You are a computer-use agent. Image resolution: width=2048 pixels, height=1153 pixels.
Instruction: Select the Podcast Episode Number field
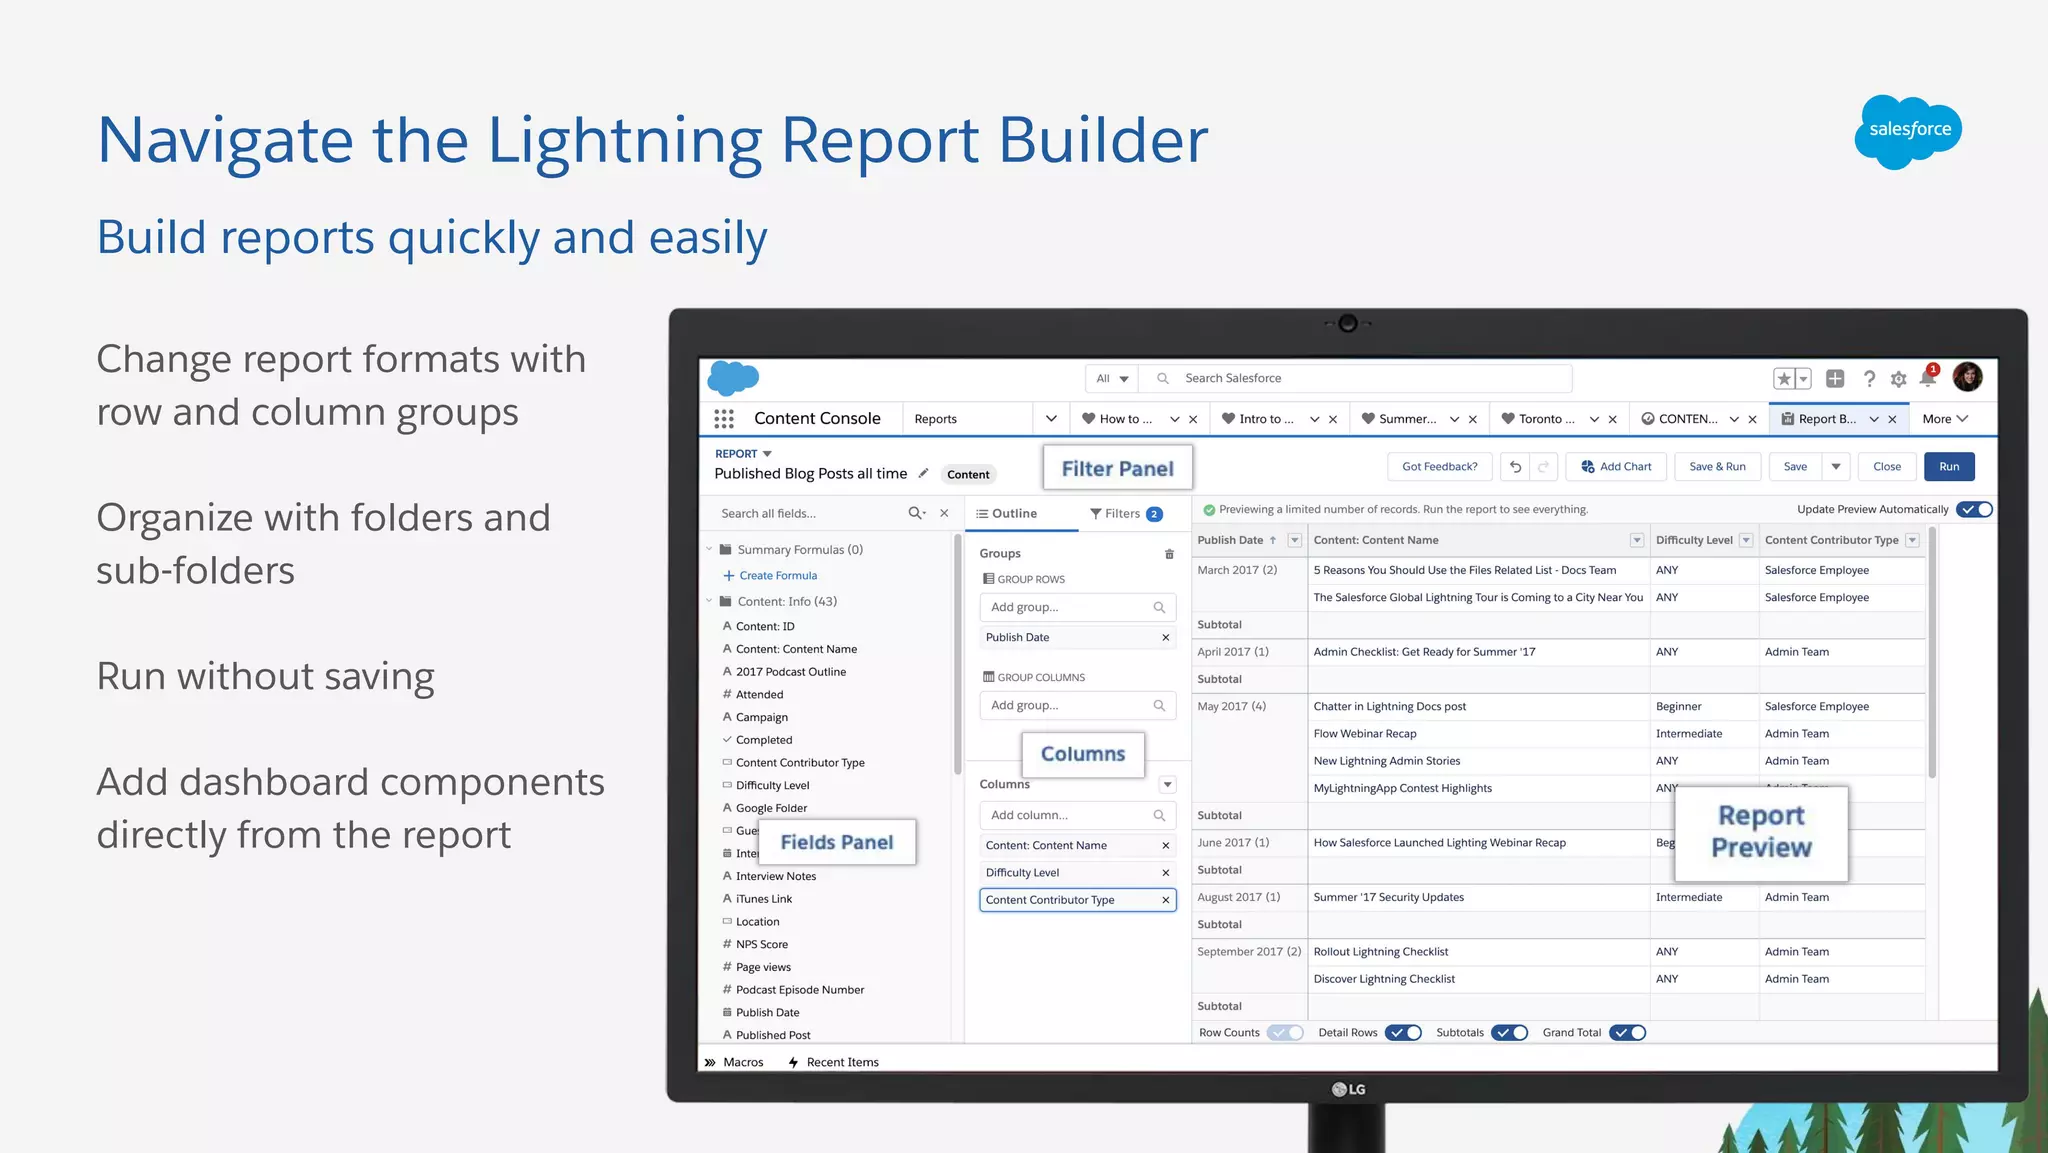(x=798, y=990)
